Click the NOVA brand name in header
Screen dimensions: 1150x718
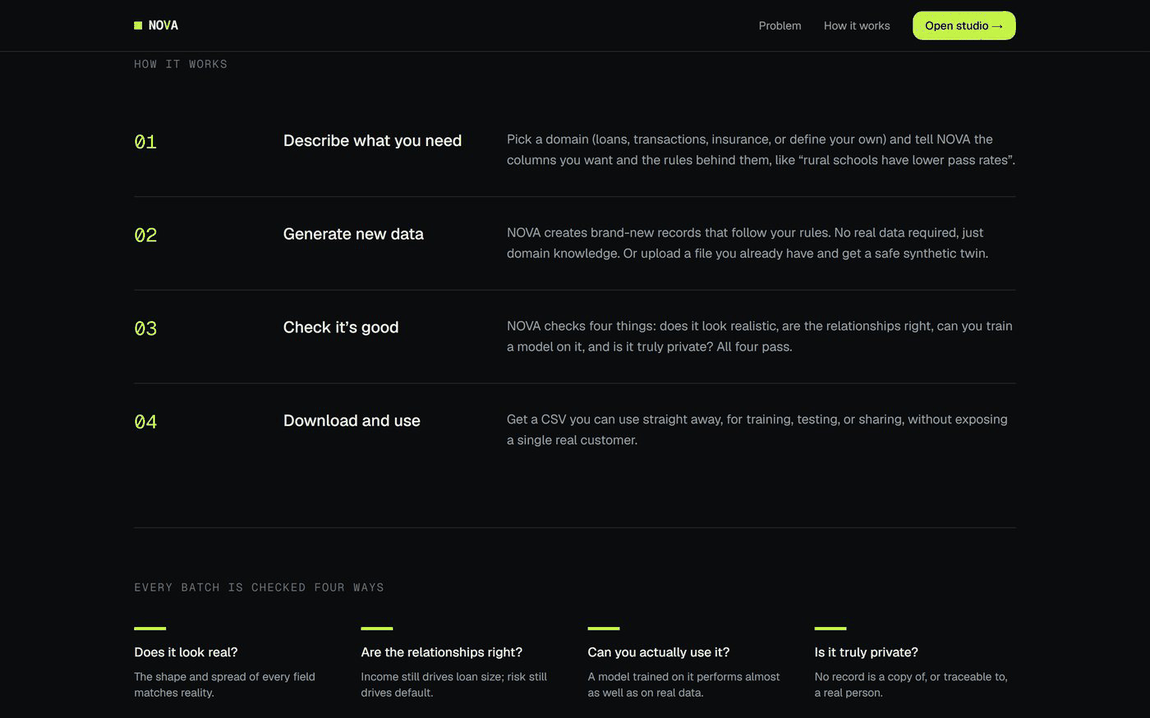pos(163,26)
